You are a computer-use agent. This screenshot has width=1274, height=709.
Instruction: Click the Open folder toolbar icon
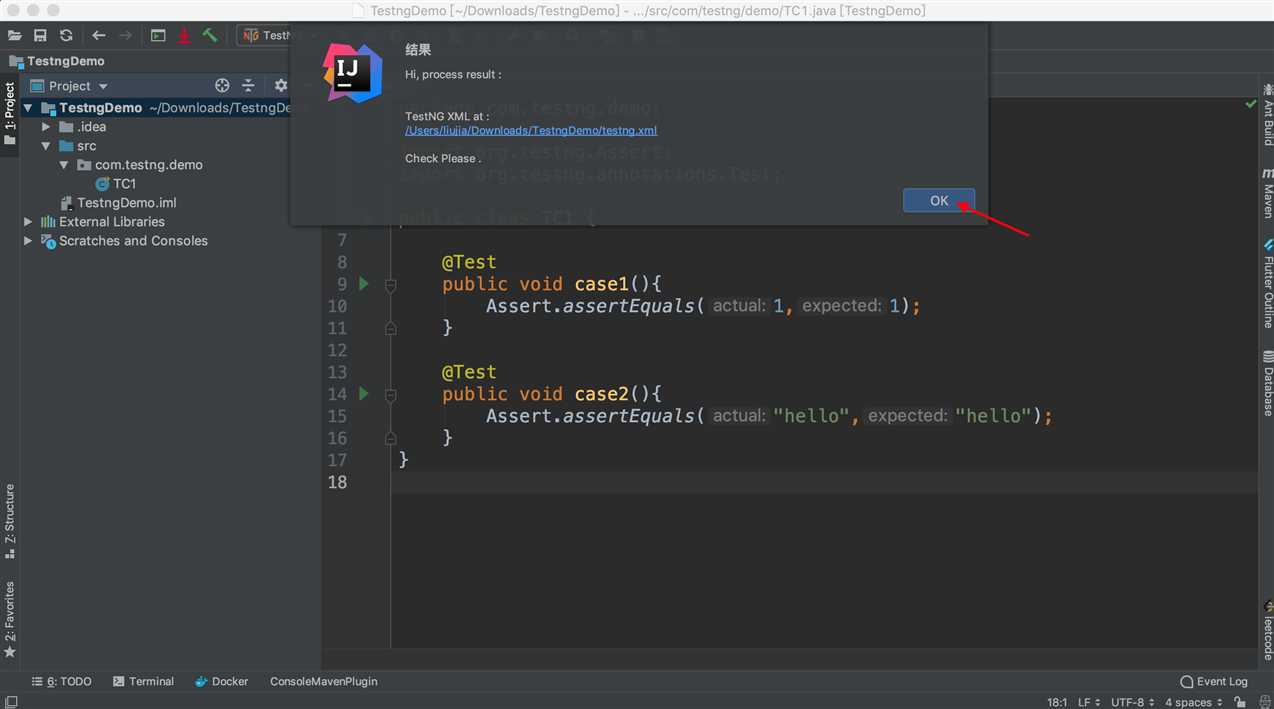[14, 35]
